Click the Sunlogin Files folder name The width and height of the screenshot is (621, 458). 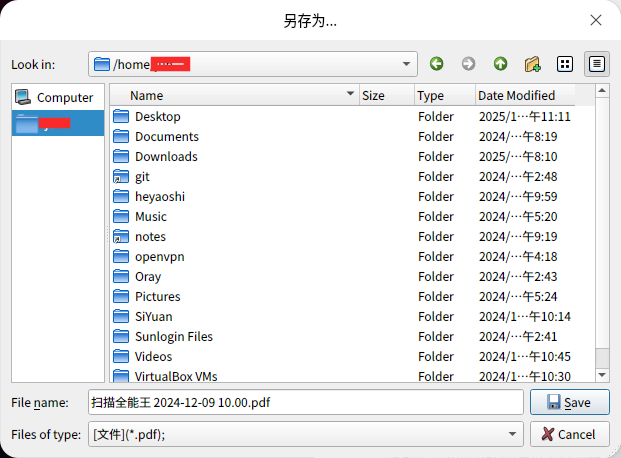click(x=174, y=336)
